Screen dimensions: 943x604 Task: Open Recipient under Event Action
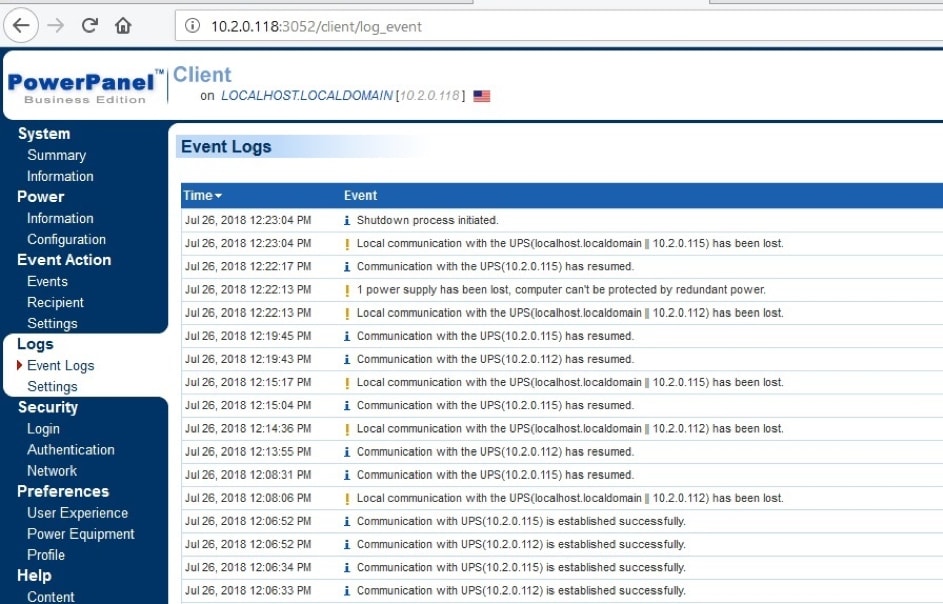(x=55, y=302)
